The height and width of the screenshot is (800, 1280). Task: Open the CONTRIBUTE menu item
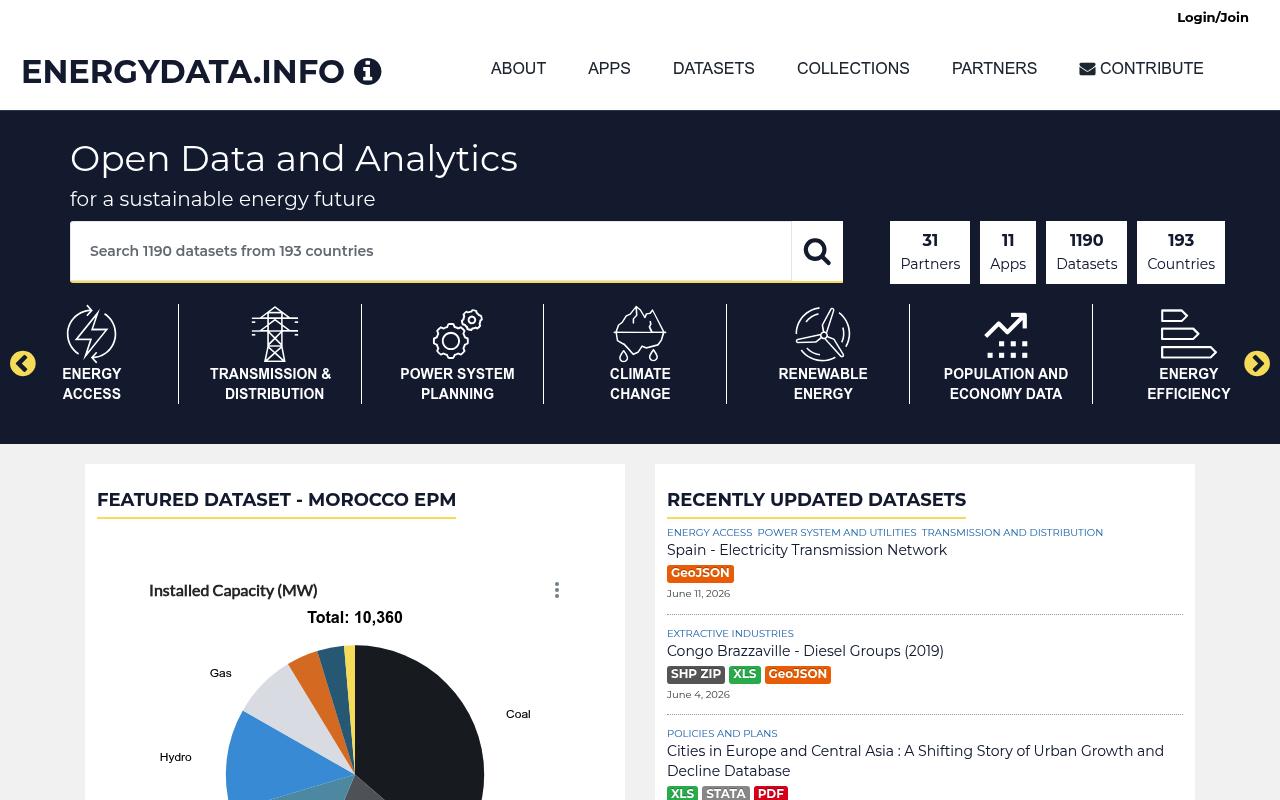1141,69
